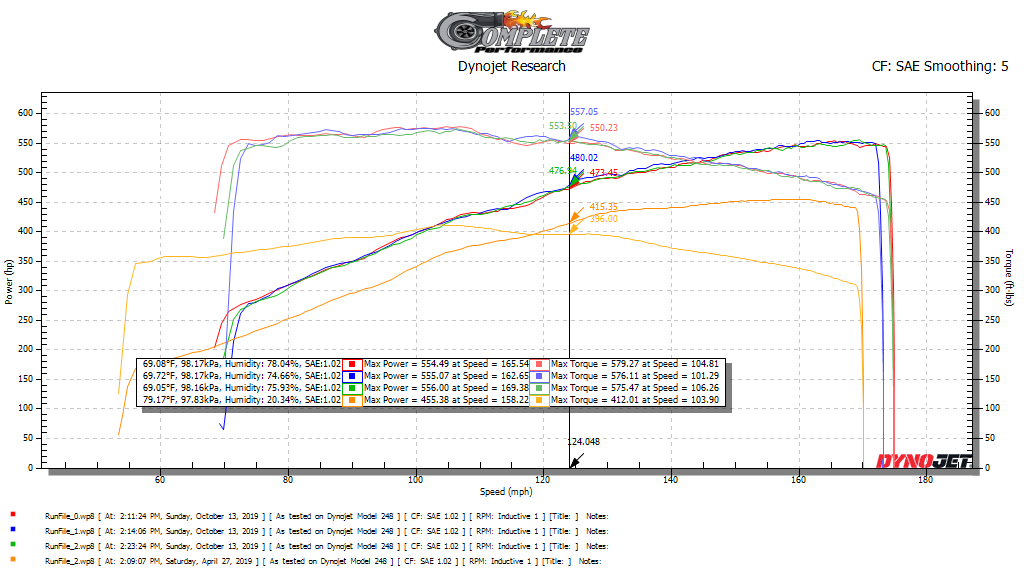Click the orange Max Power legend swatch

pyautogui.click(x=352, y=400)
